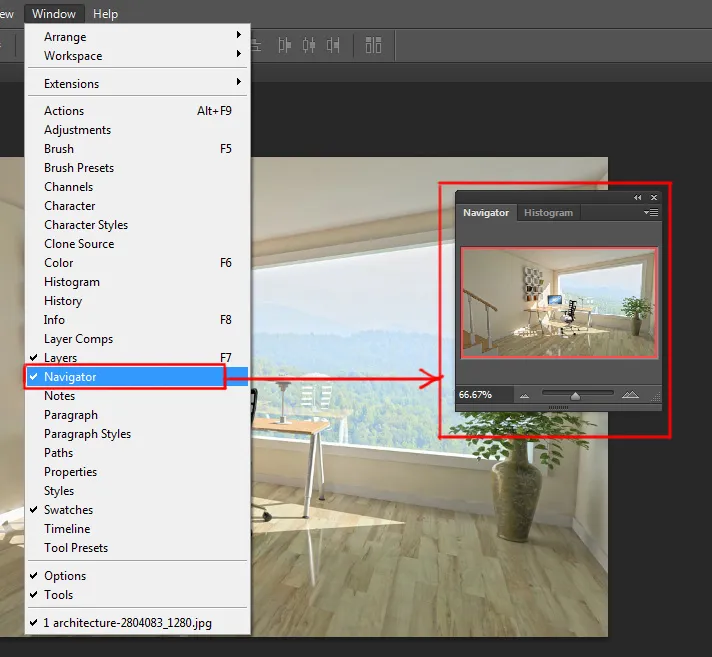This screenshot has height=657, width=712.
Task: Select Paragraph Styles menu item
Action: [138, 434]
